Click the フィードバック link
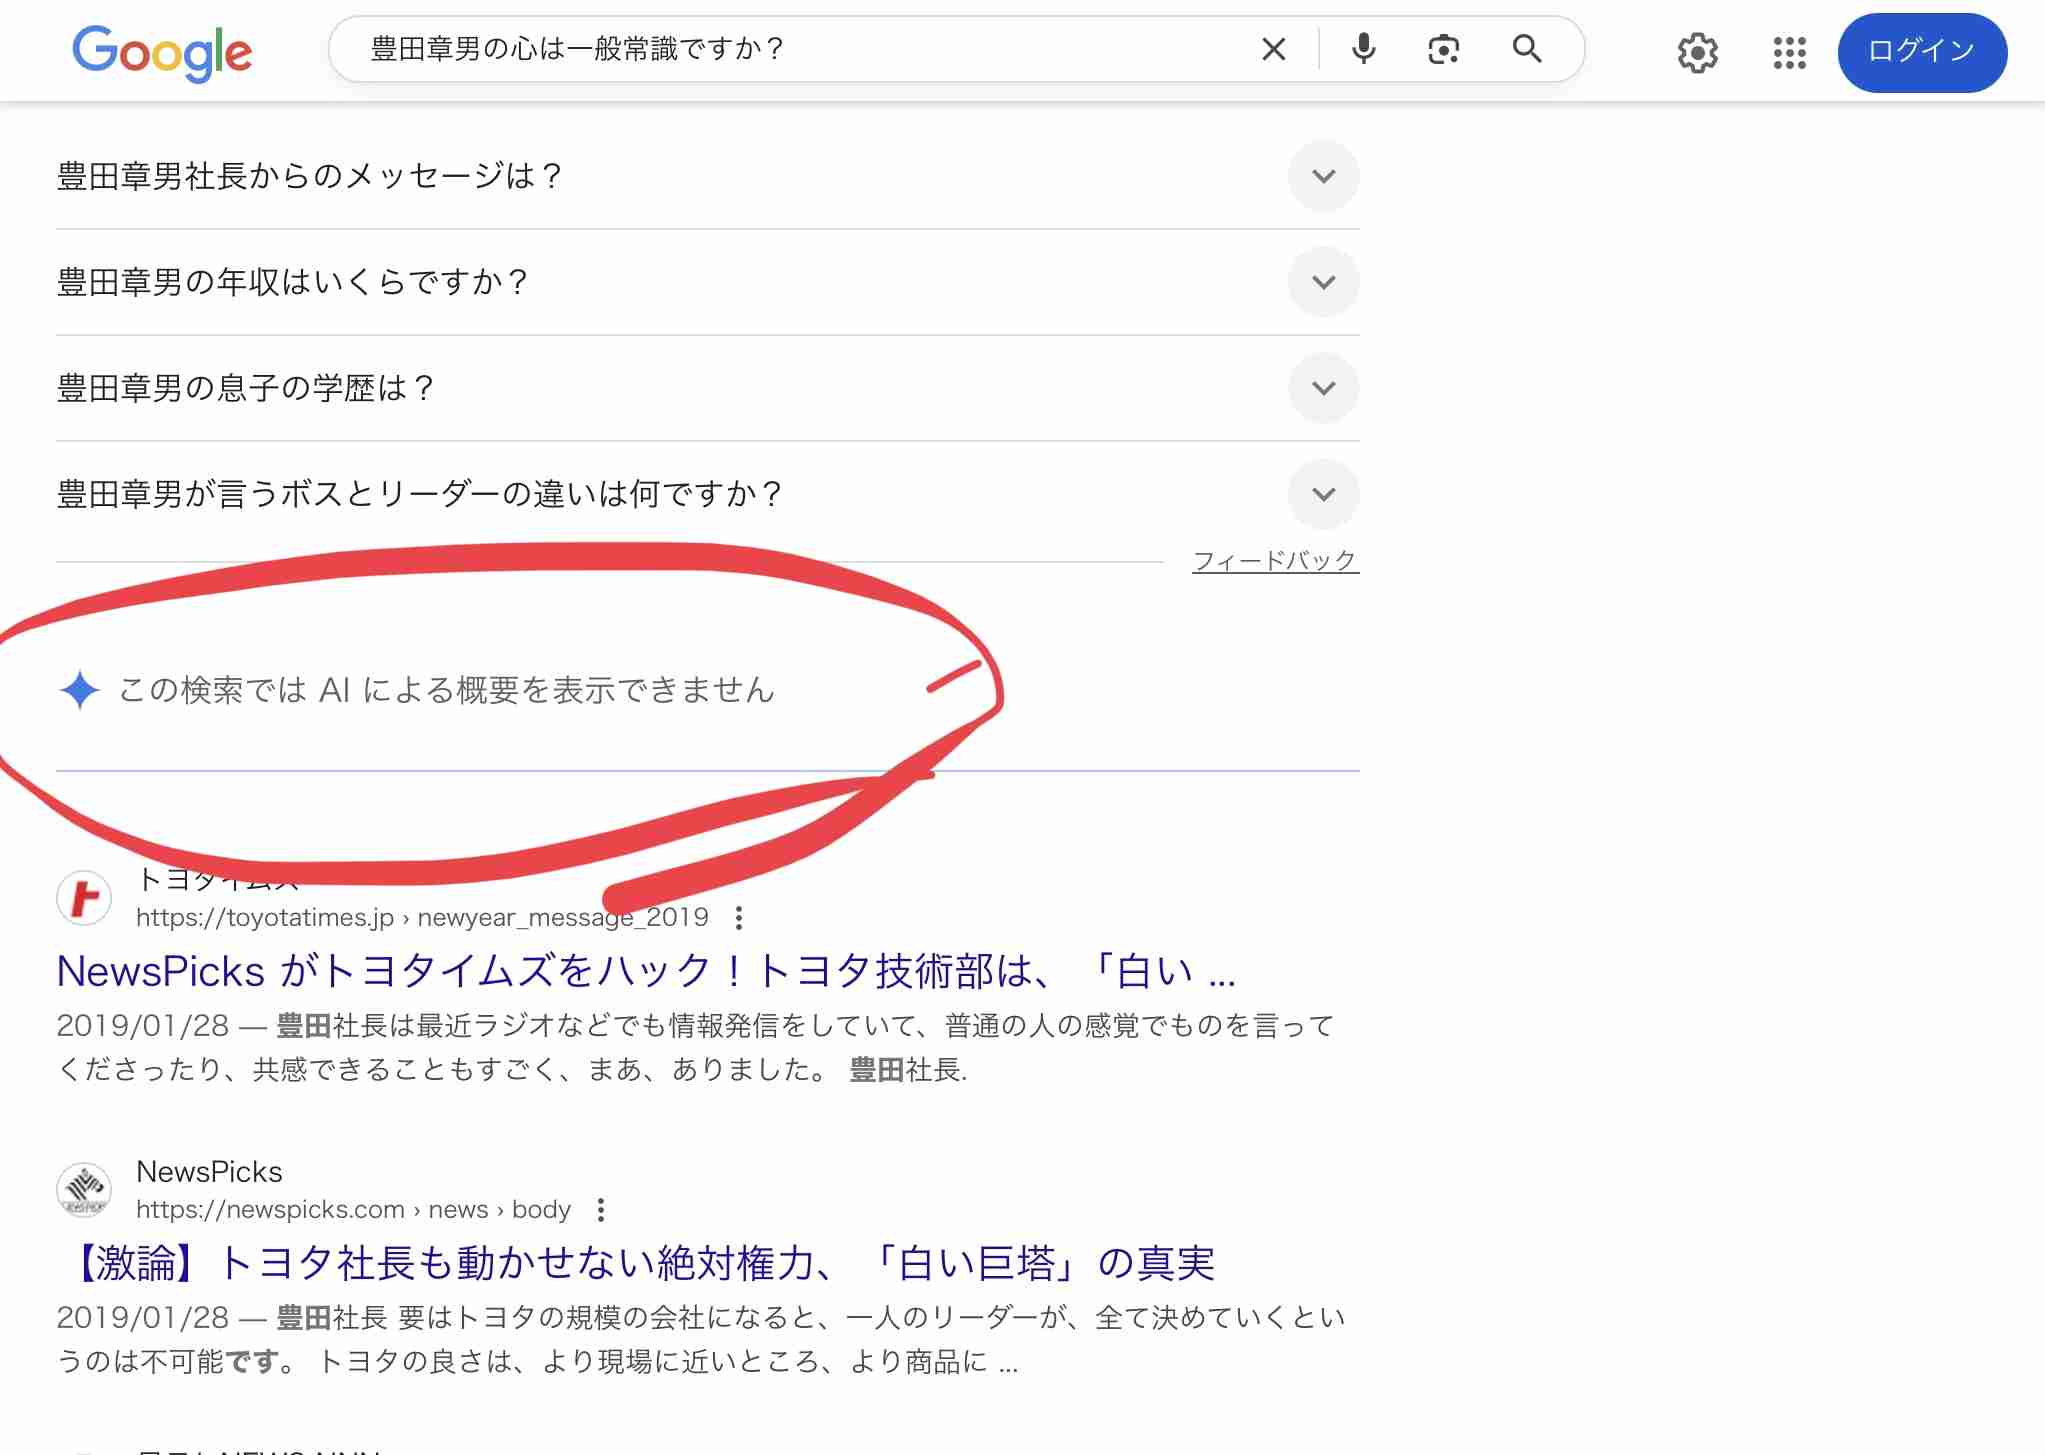Screen dimensions: 2045x1455 (1275, 560)
